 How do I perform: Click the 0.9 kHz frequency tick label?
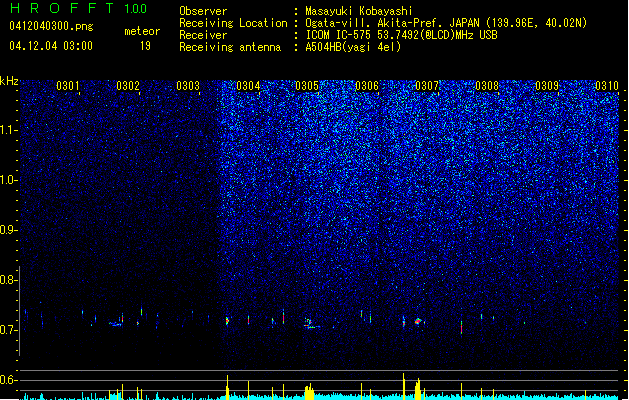click(x=8, y=230)
